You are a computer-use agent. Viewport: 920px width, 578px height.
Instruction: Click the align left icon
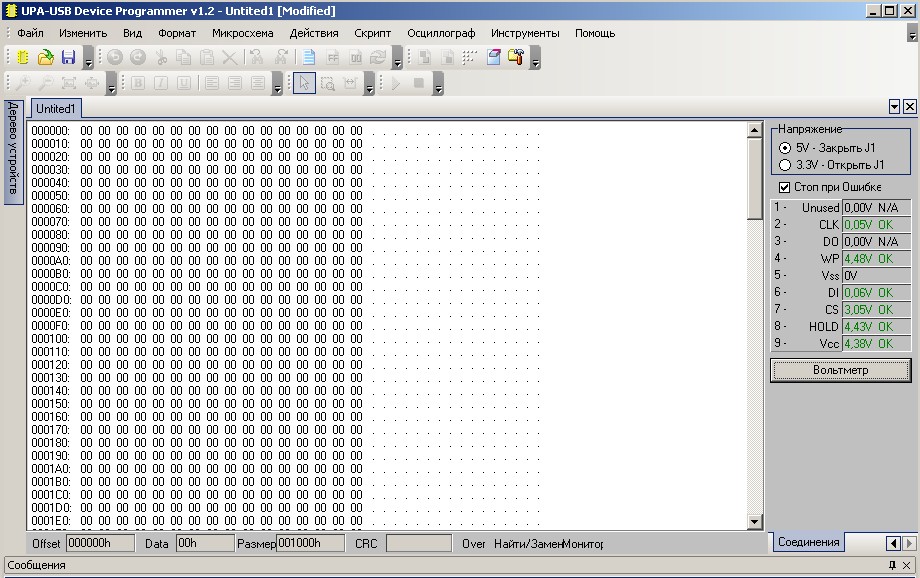212,83
